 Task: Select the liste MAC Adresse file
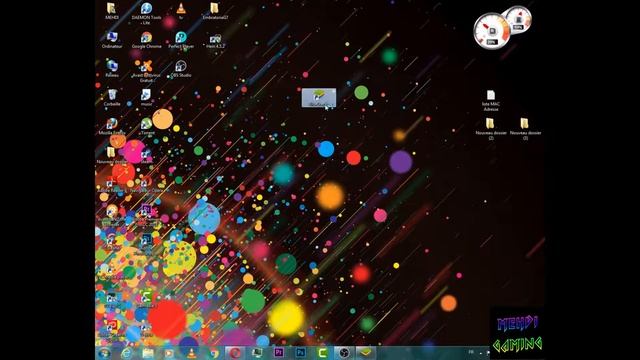pos(491,100)
